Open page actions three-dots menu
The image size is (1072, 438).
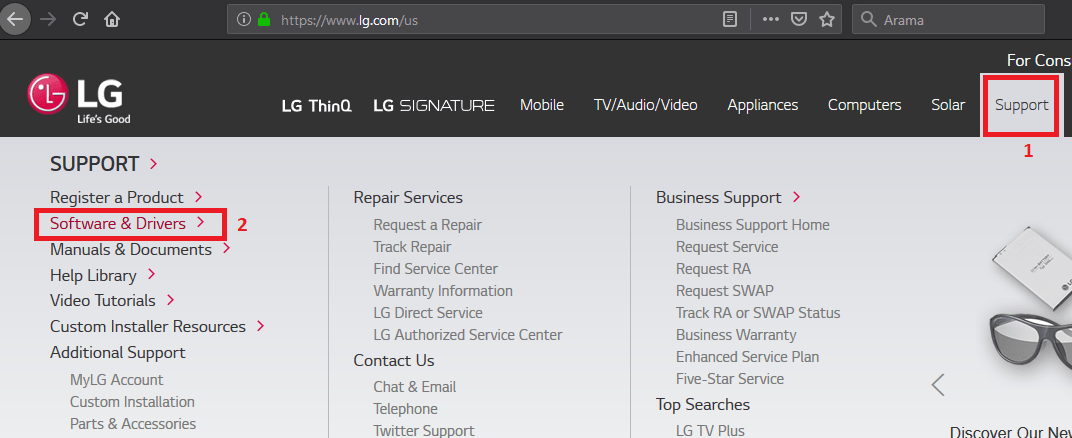(x=770, y=19)
